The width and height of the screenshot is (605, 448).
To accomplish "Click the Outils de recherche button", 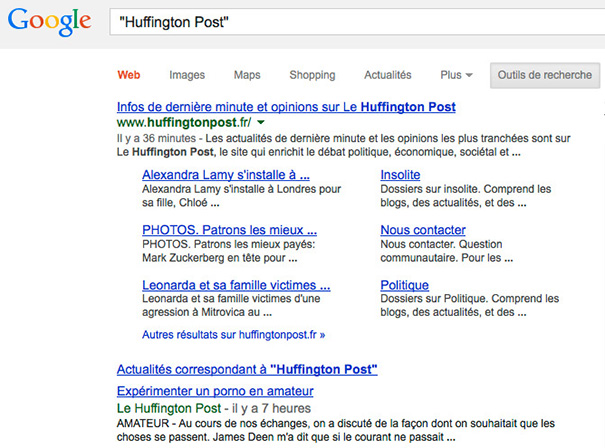I will pos(545,75).
